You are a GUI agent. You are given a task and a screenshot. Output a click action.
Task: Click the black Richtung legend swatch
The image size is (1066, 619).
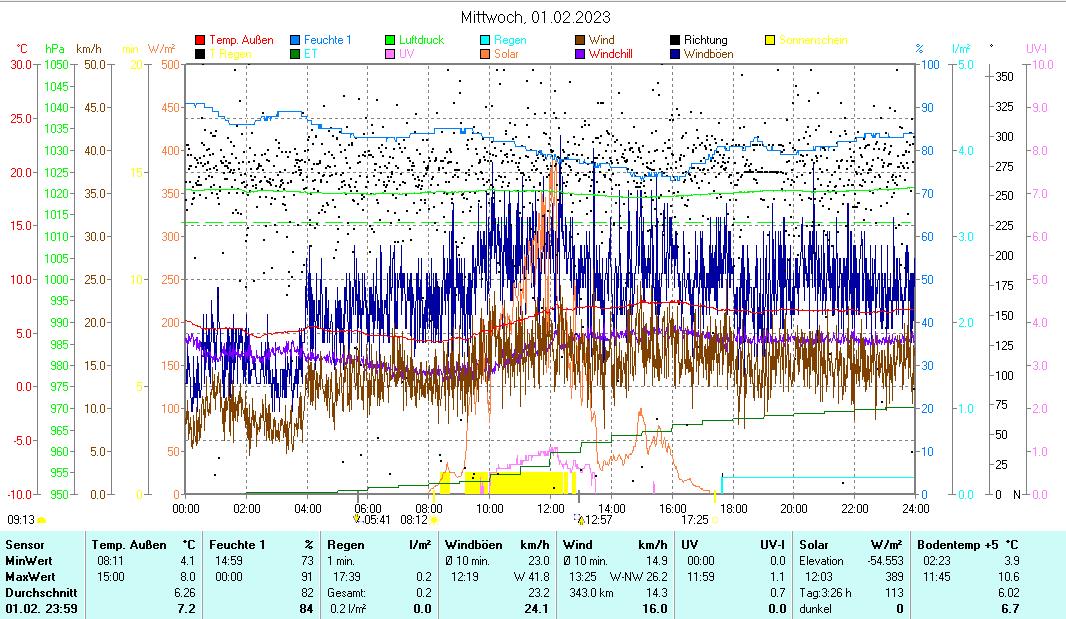tap(675, 40)
